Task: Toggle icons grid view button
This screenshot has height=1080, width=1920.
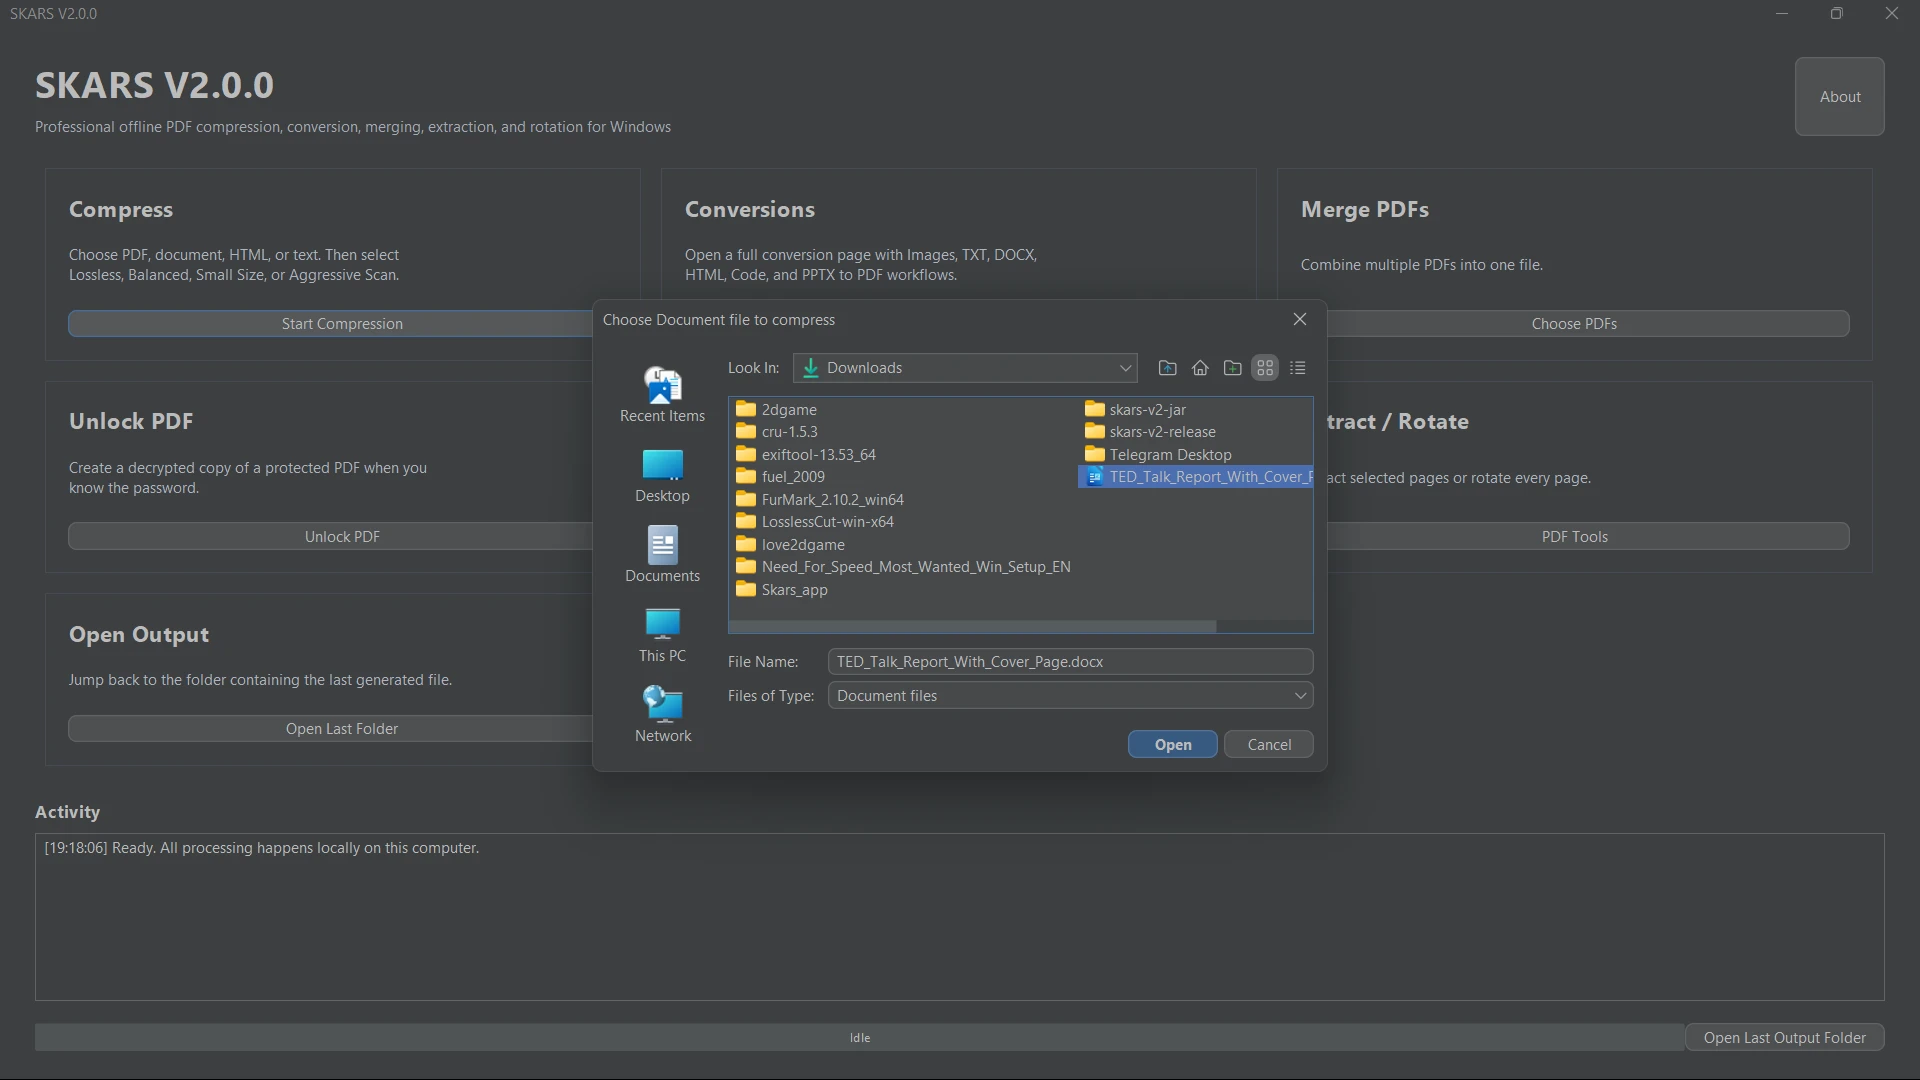Action: [1265, 368]
